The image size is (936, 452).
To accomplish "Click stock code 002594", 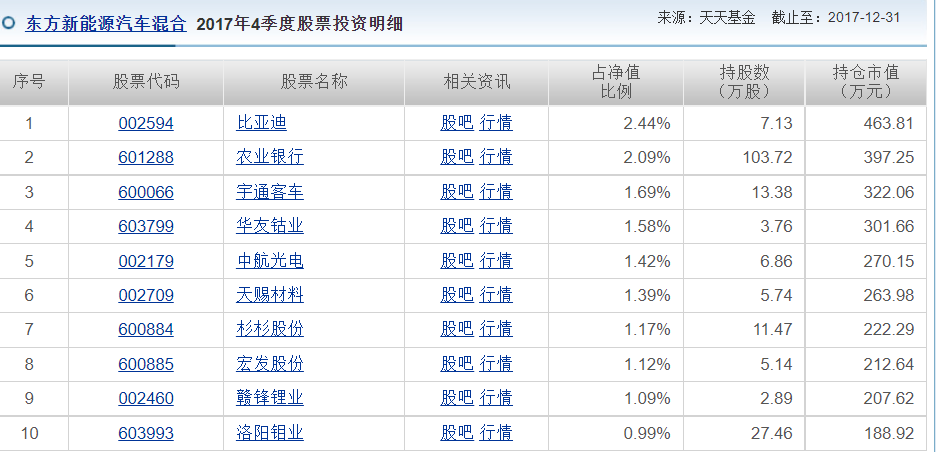I will (x=146, y=124).
